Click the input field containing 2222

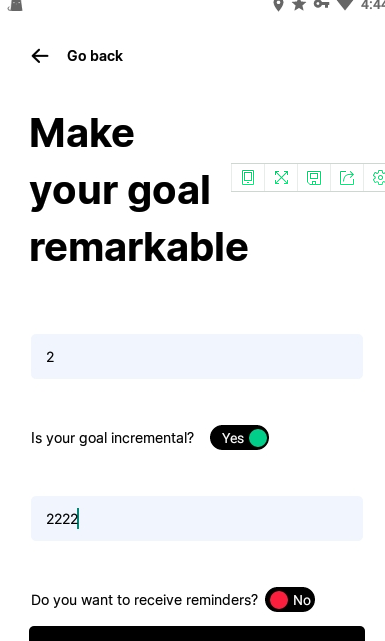(x=197, y=518)
